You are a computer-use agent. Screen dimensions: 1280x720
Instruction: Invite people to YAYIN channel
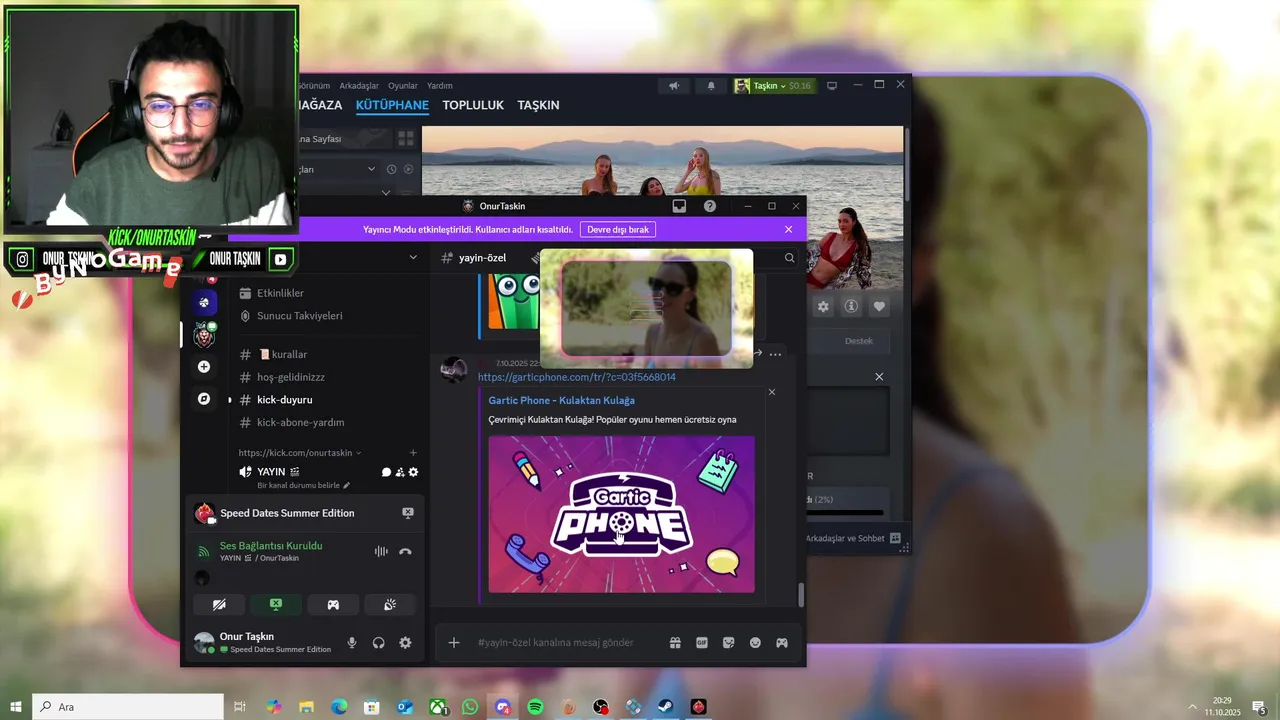point(400,472)
